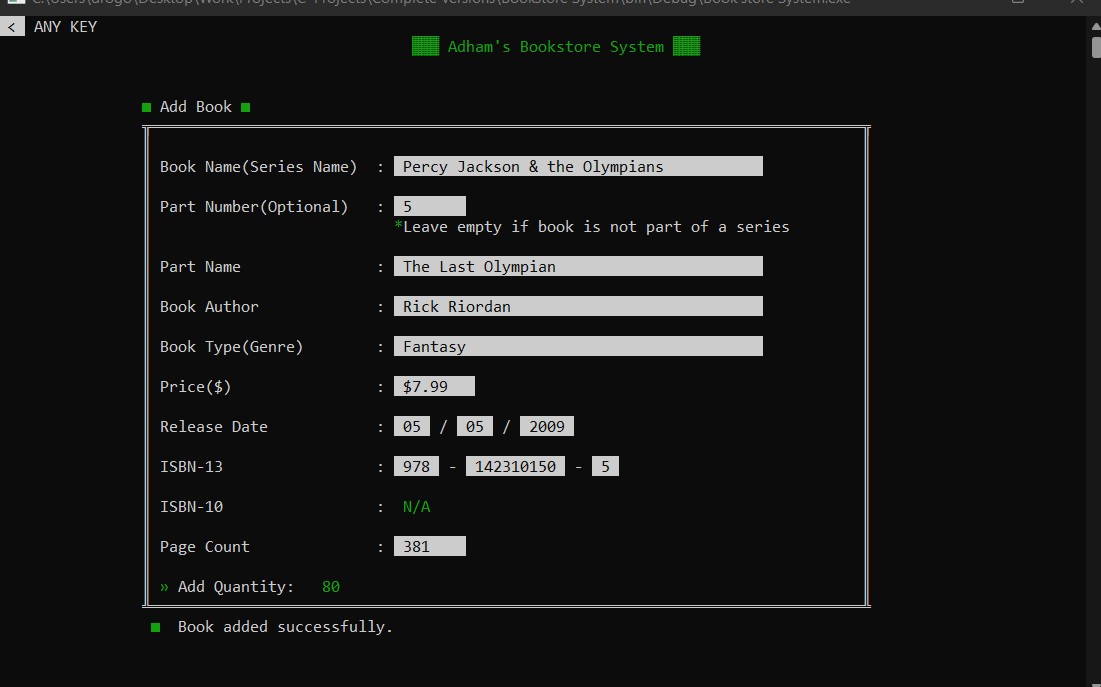This screenshot has width=1101, height=687.
Task: Select the Part Number field containing 5
Action: (430, 207)
